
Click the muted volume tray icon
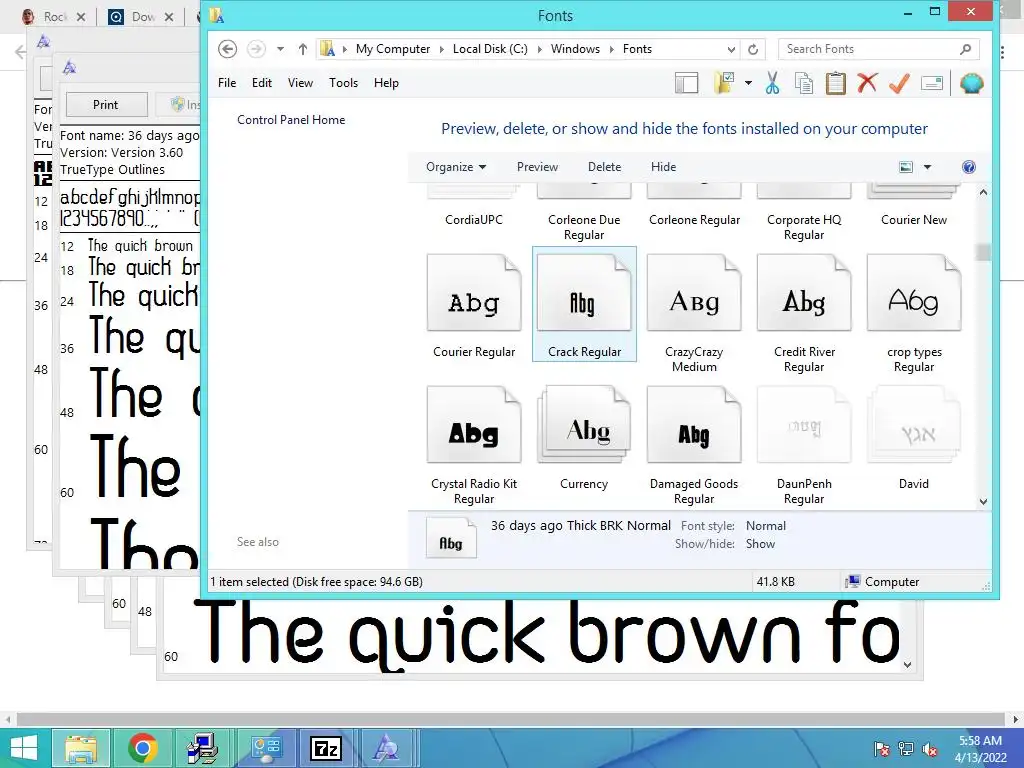point(930,749)
